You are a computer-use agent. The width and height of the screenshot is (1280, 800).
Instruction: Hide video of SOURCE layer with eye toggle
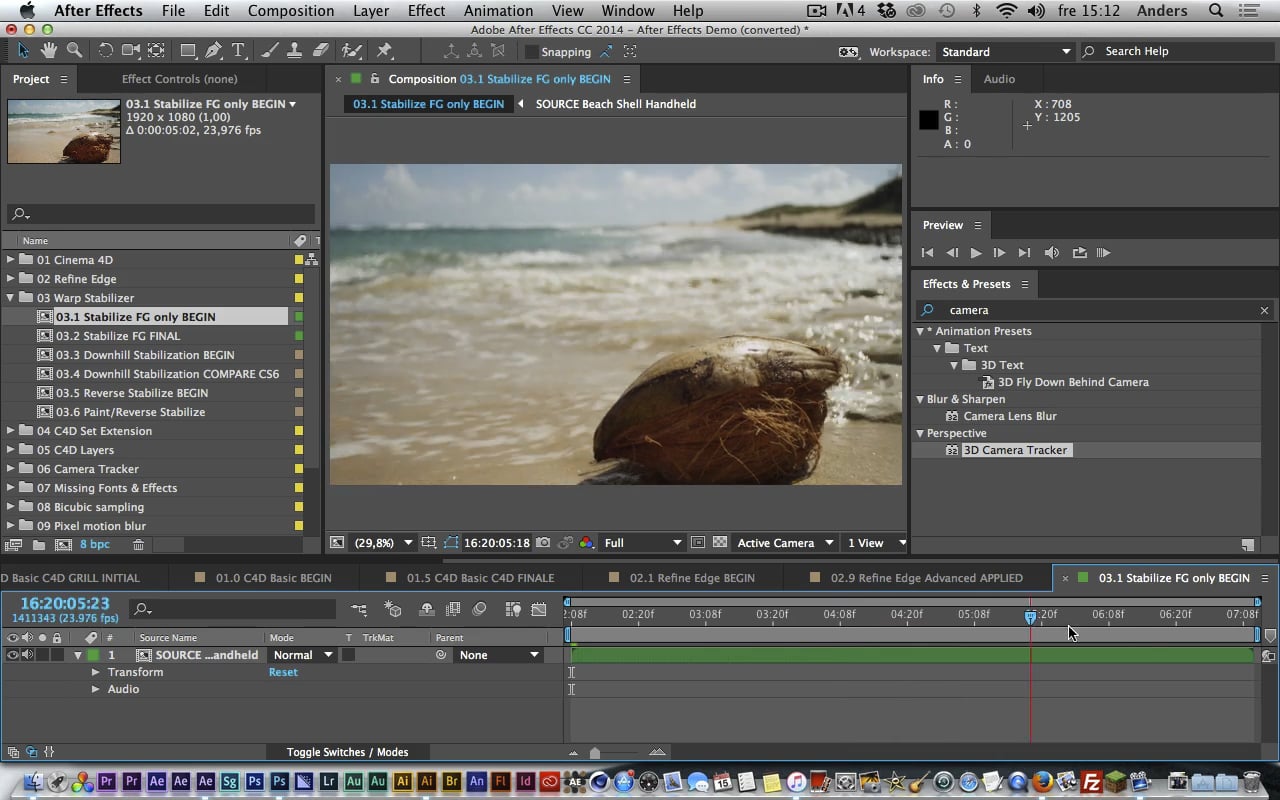[13, 655]
